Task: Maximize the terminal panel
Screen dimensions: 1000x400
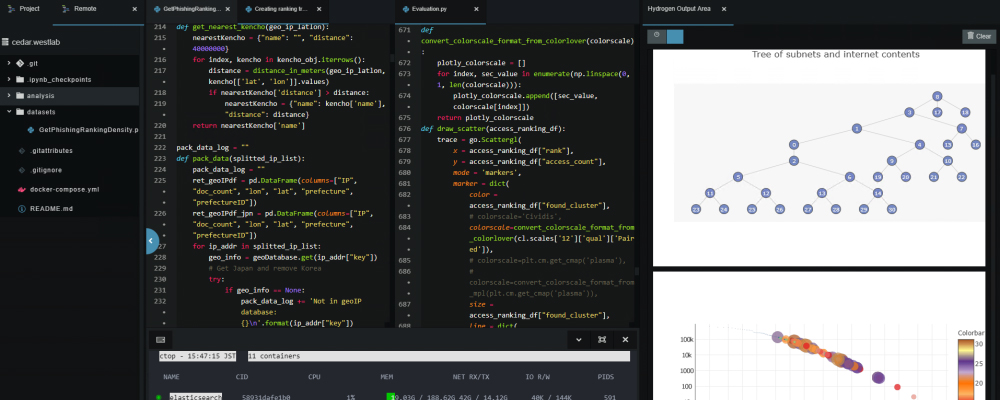Action: (x=601, y=339)
